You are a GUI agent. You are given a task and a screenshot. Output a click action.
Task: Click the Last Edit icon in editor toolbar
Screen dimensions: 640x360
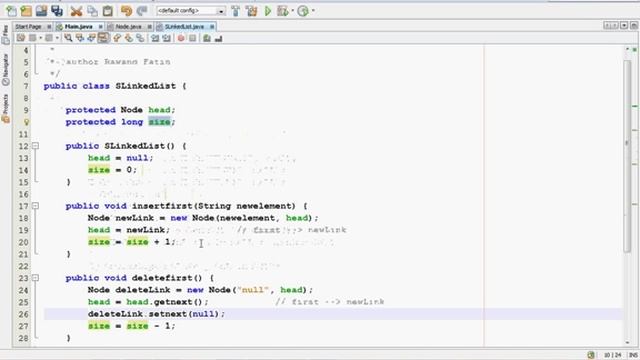tap(20, 38)
